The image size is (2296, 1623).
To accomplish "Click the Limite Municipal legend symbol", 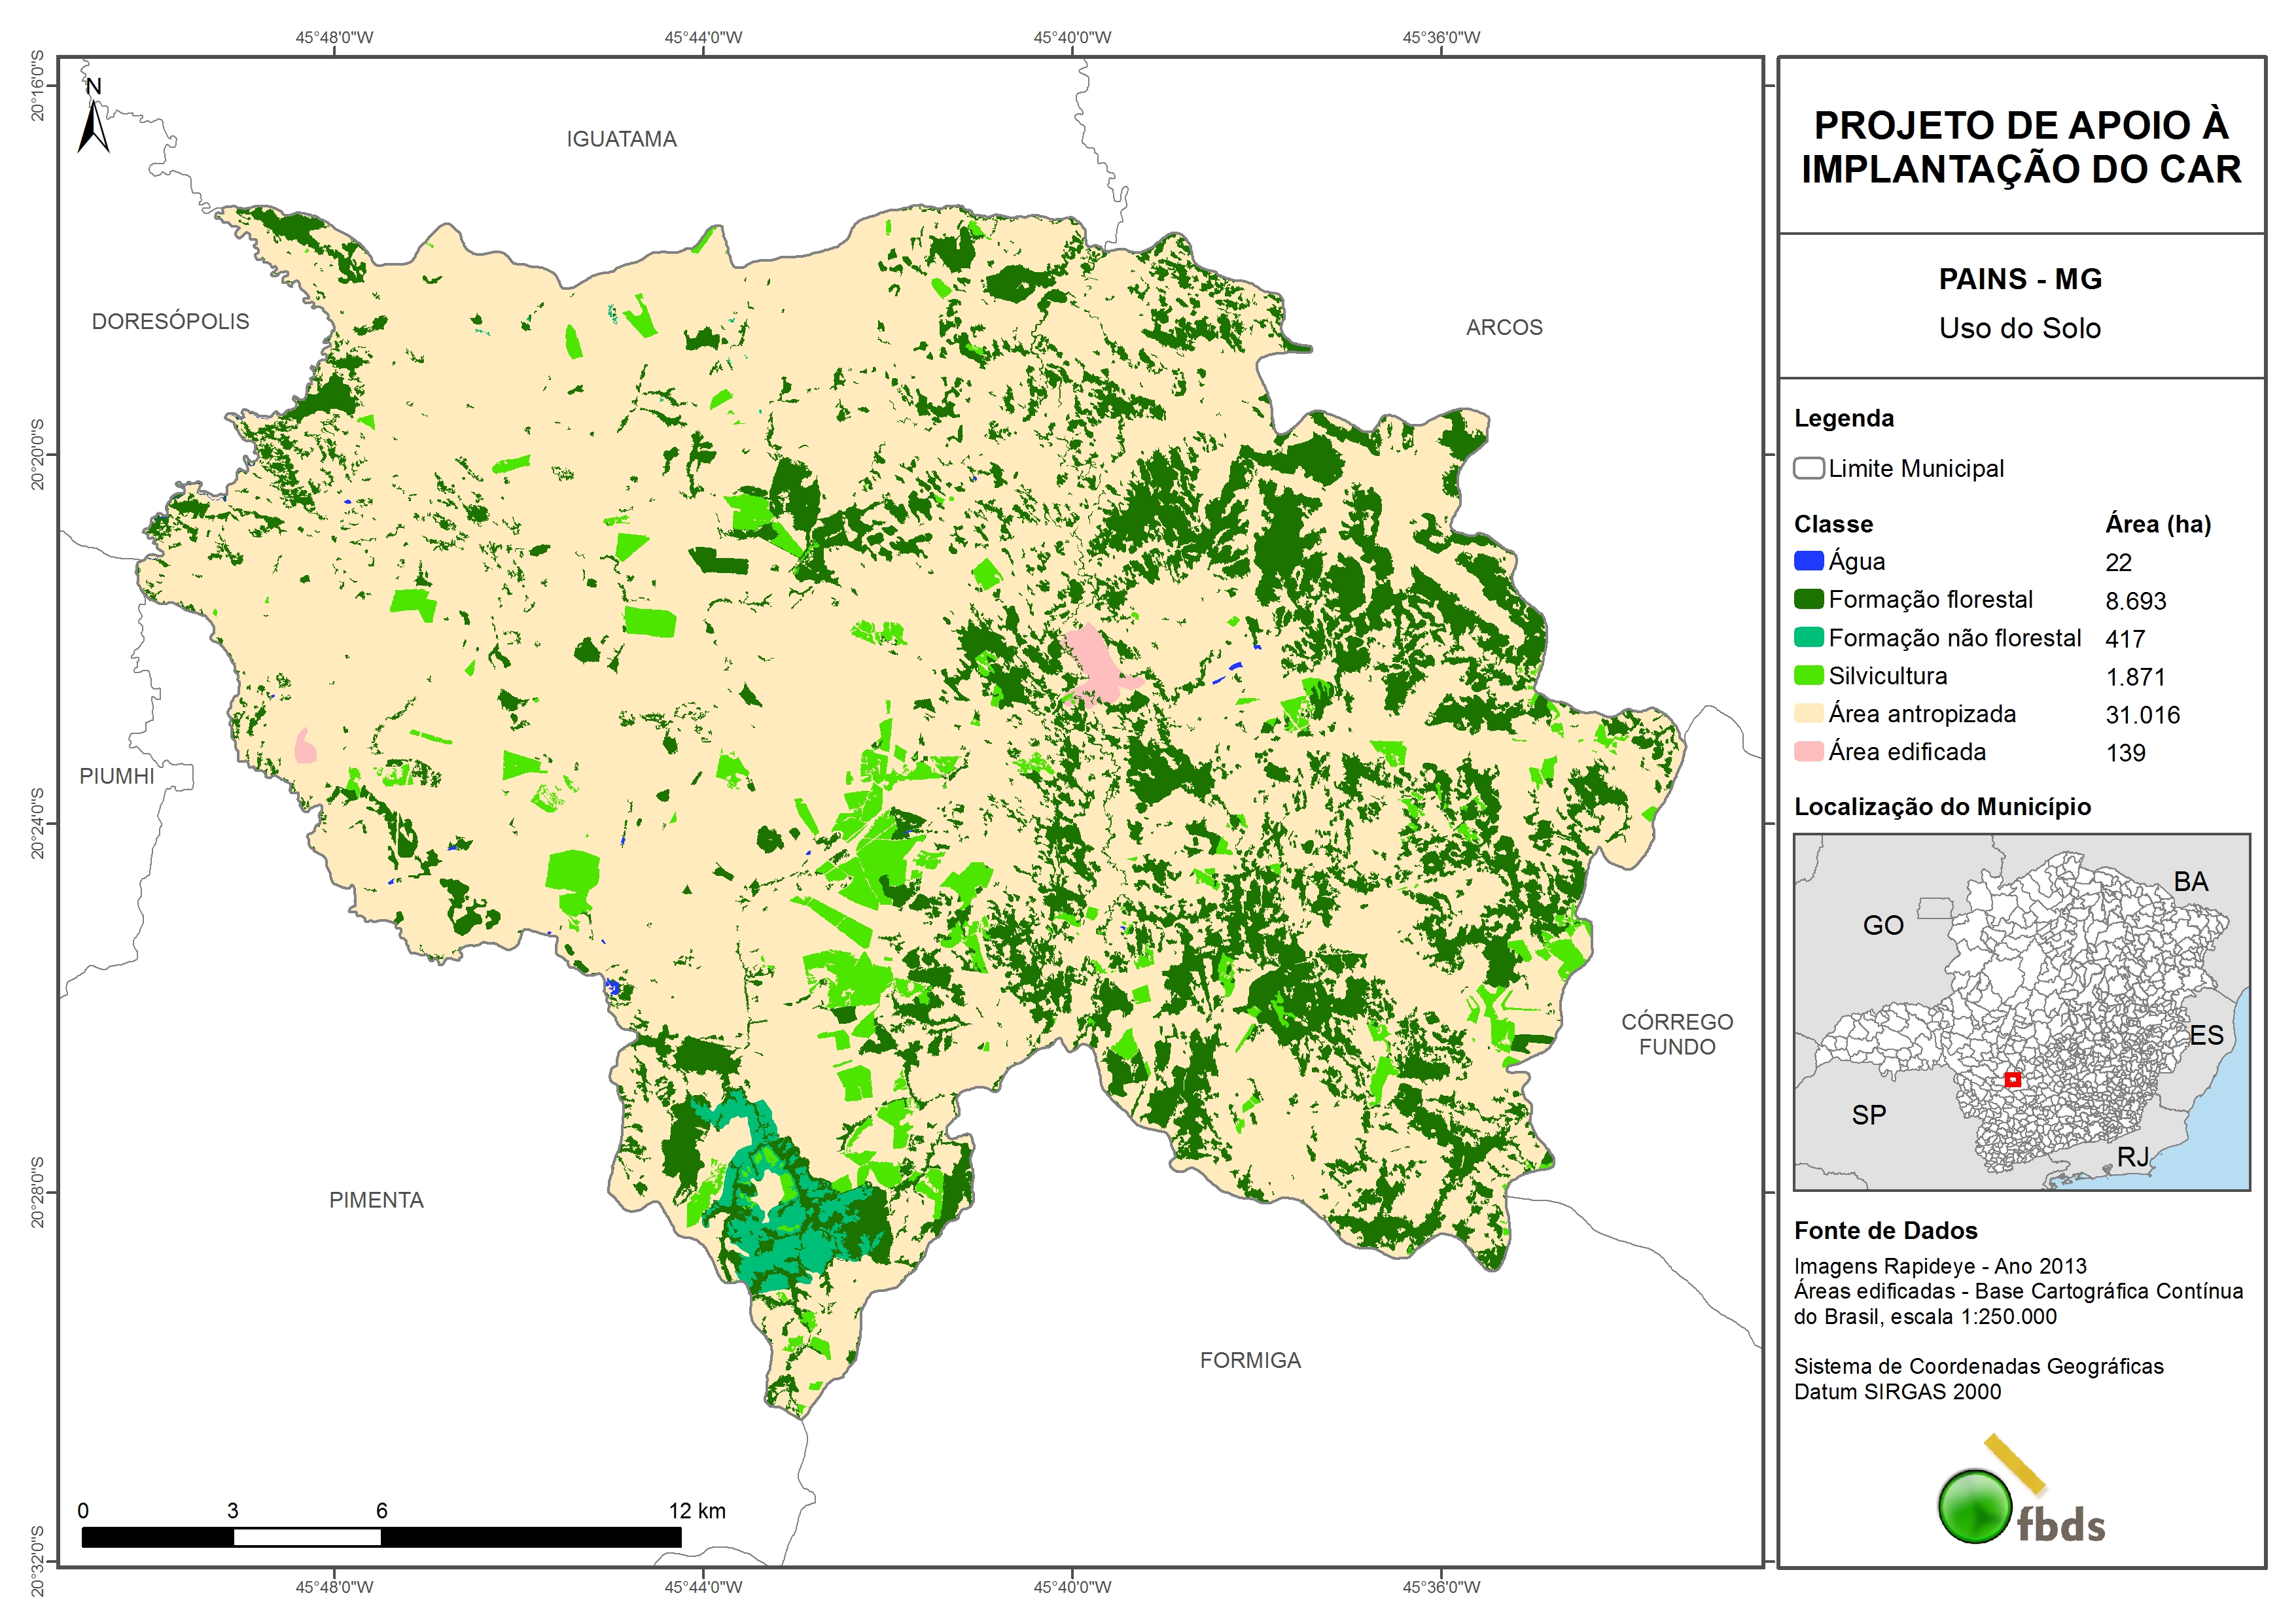I will click(1808, 468).
